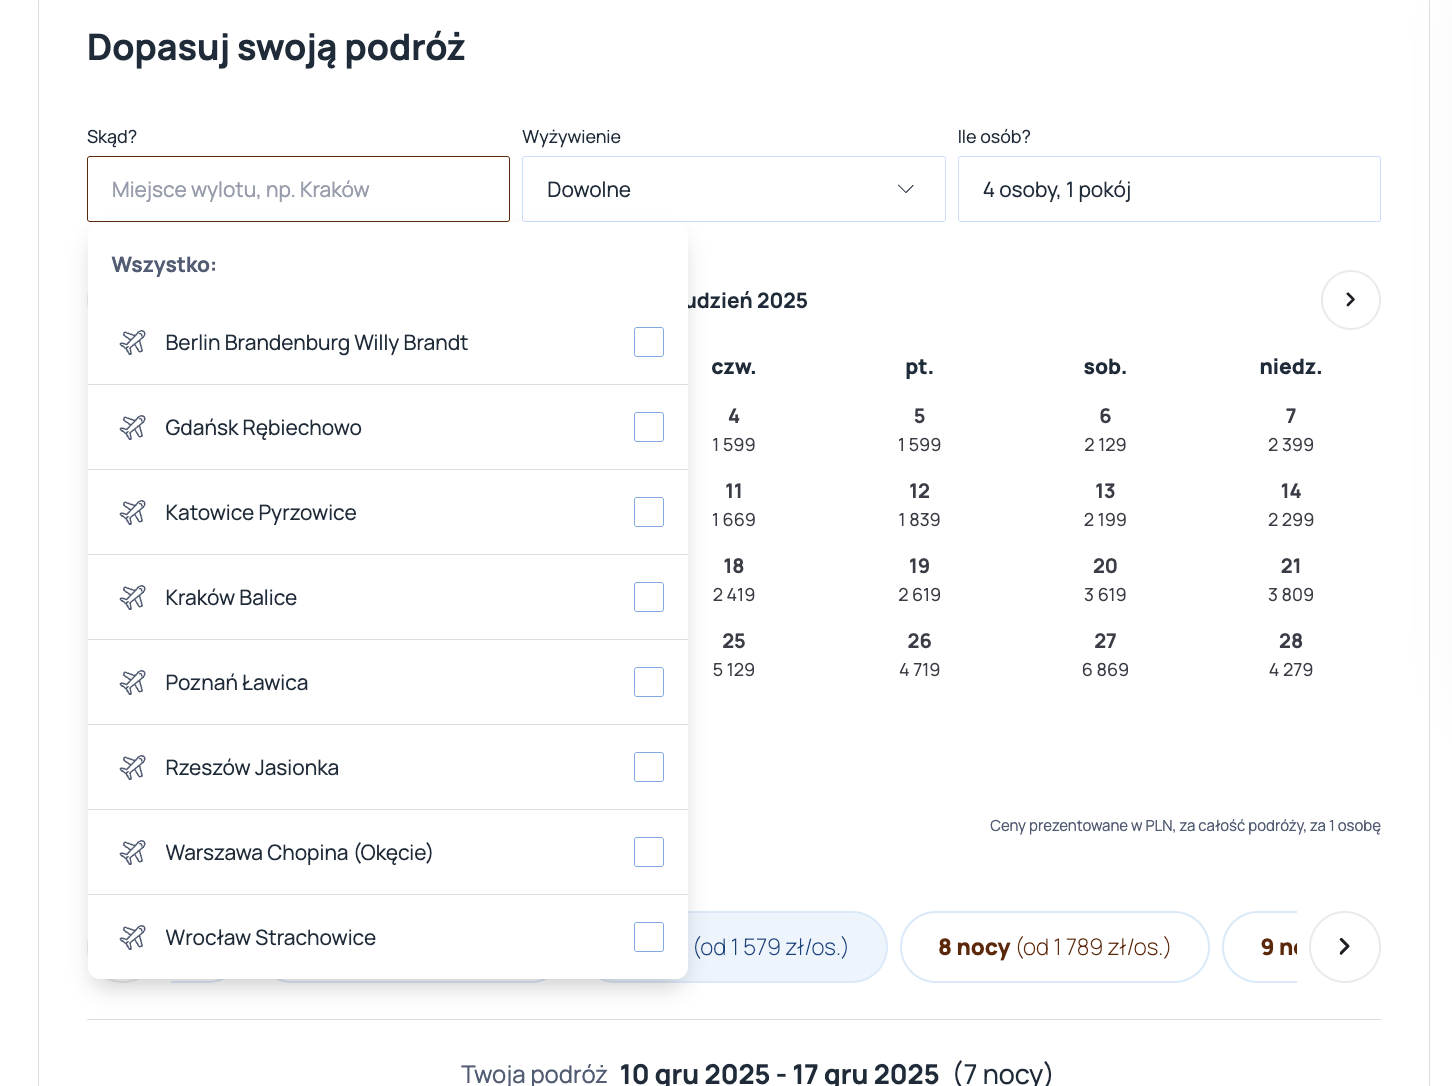Click airplane icon next to Wrocław Strachowice
This screenshot has width=1452, height=1086.
point(133,937)
